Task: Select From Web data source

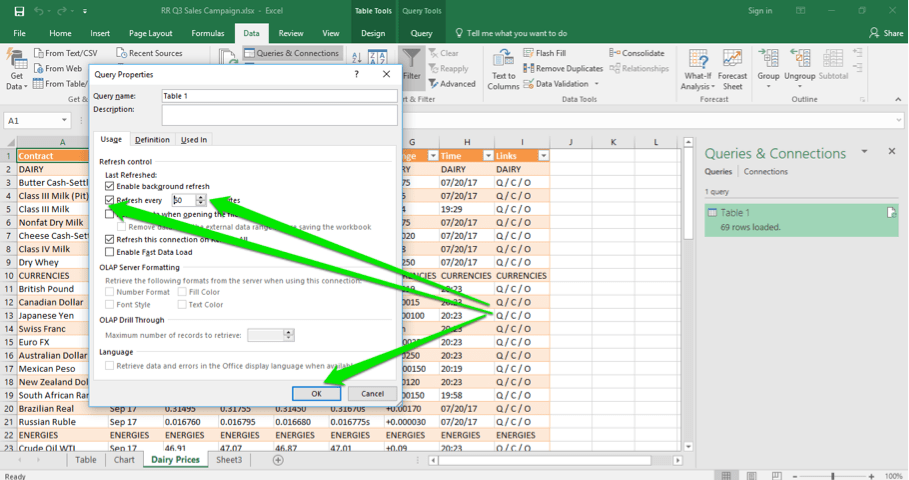Action: click(x=58, y=68)
